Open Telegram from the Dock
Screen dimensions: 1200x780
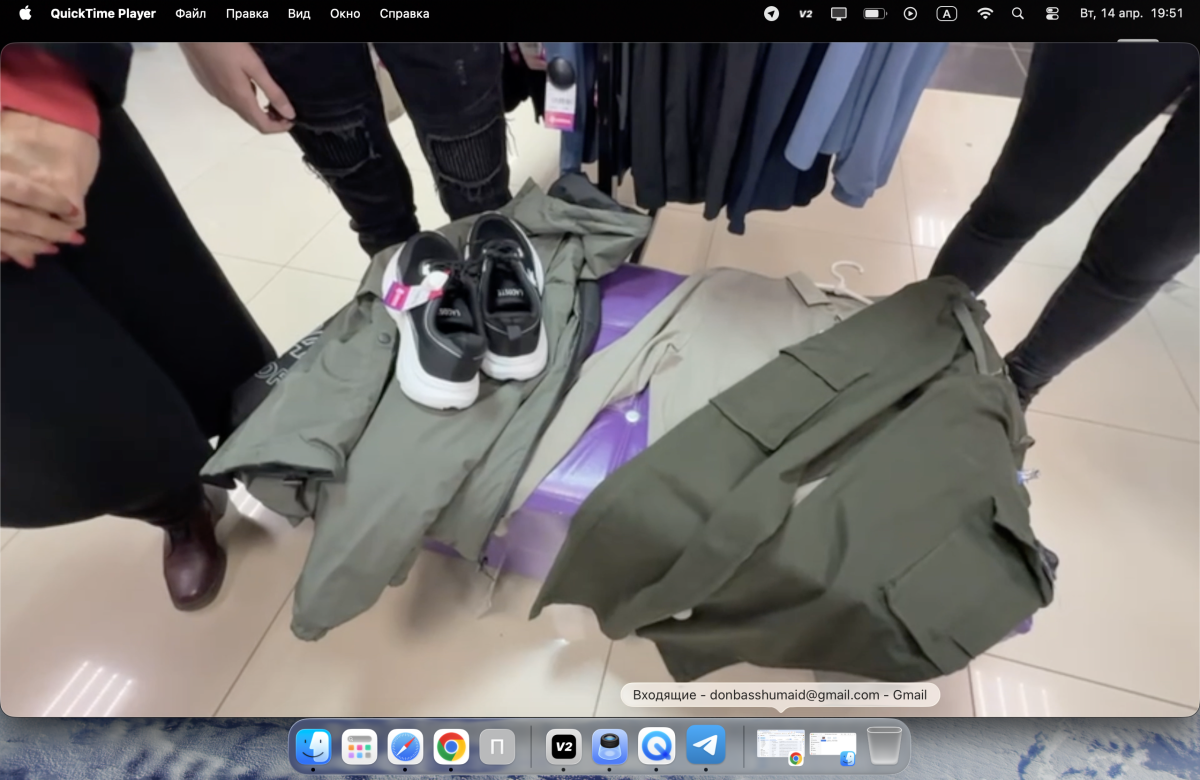tap(706, 746)
